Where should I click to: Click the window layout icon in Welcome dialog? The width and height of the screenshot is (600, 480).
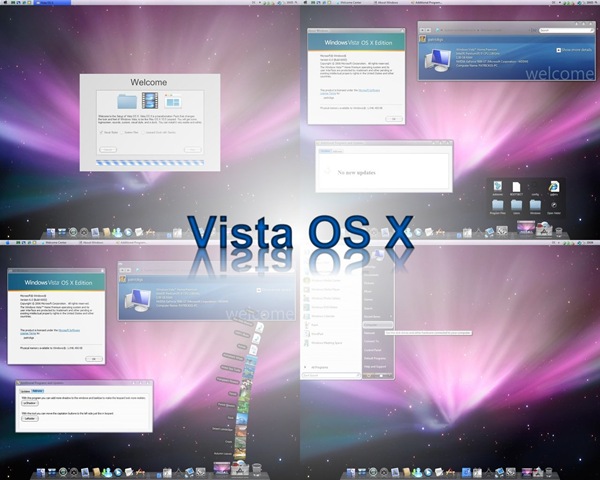click(x=172, y=101)
